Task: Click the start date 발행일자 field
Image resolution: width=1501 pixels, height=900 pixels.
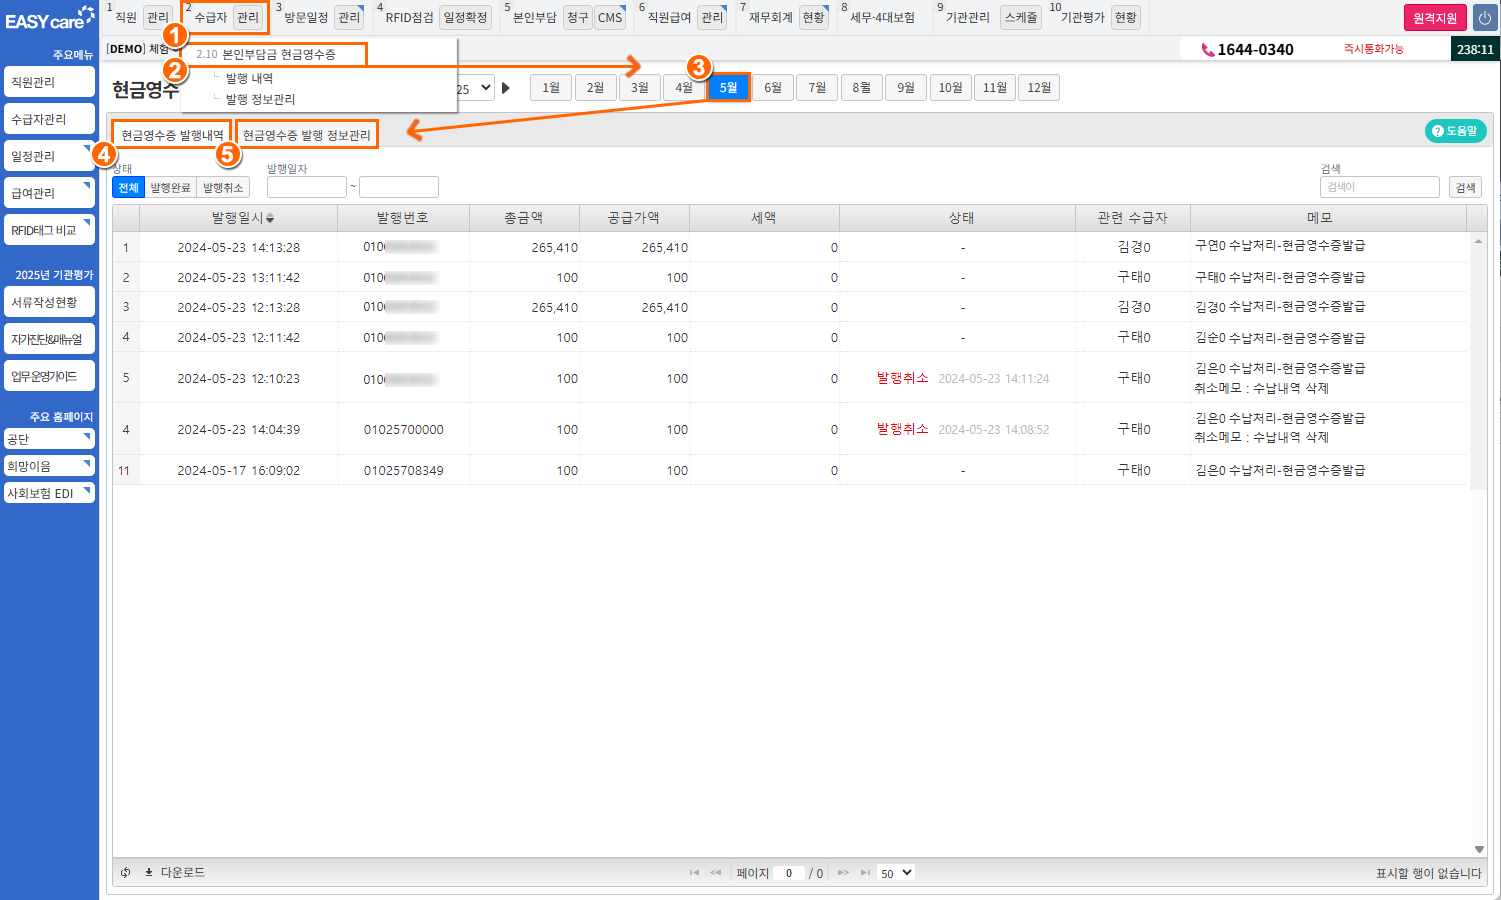Action: (x=307, y=187)
